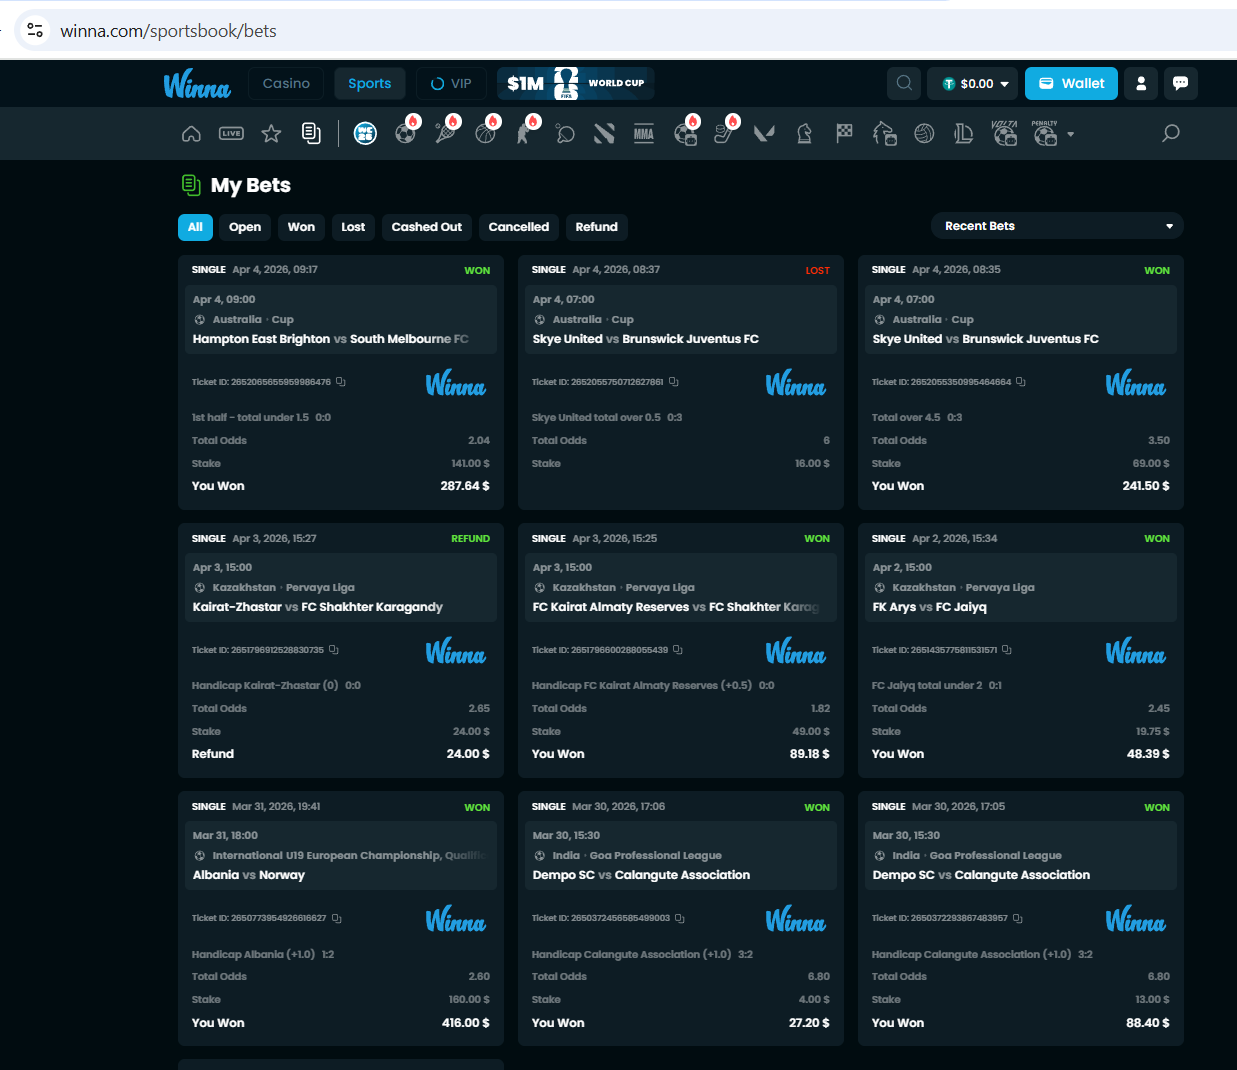Open the $0.00 balance currency dropdown
The width and height of the screenshot is (1237, 1070).
973,84
